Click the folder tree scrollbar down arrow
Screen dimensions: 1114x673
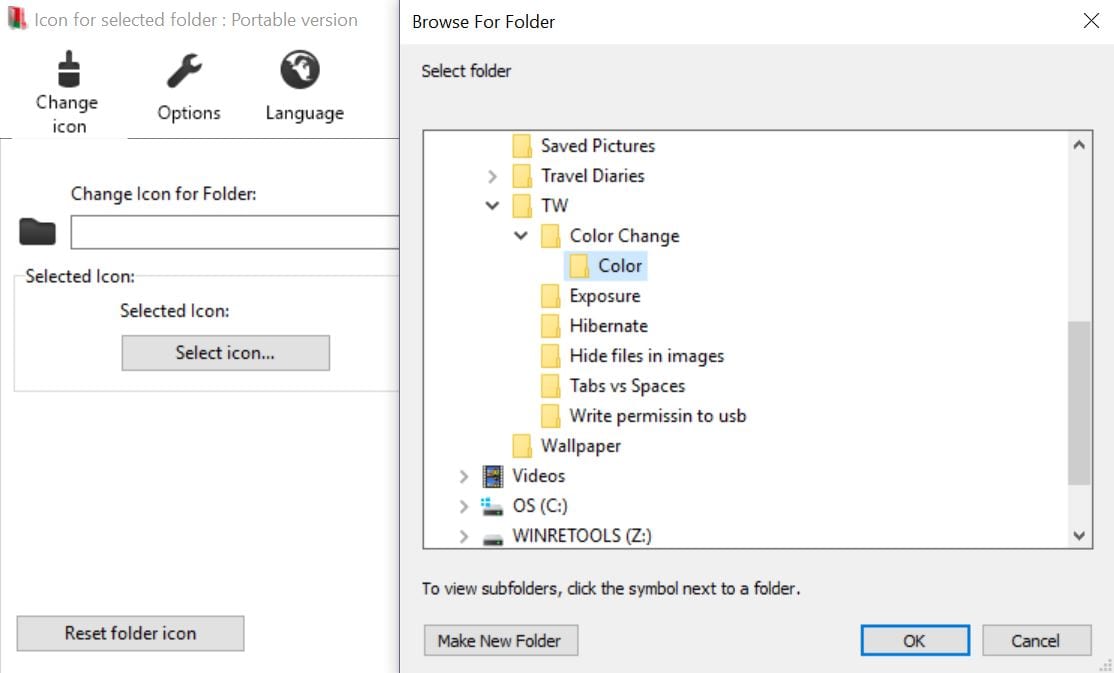[1079, 535]
